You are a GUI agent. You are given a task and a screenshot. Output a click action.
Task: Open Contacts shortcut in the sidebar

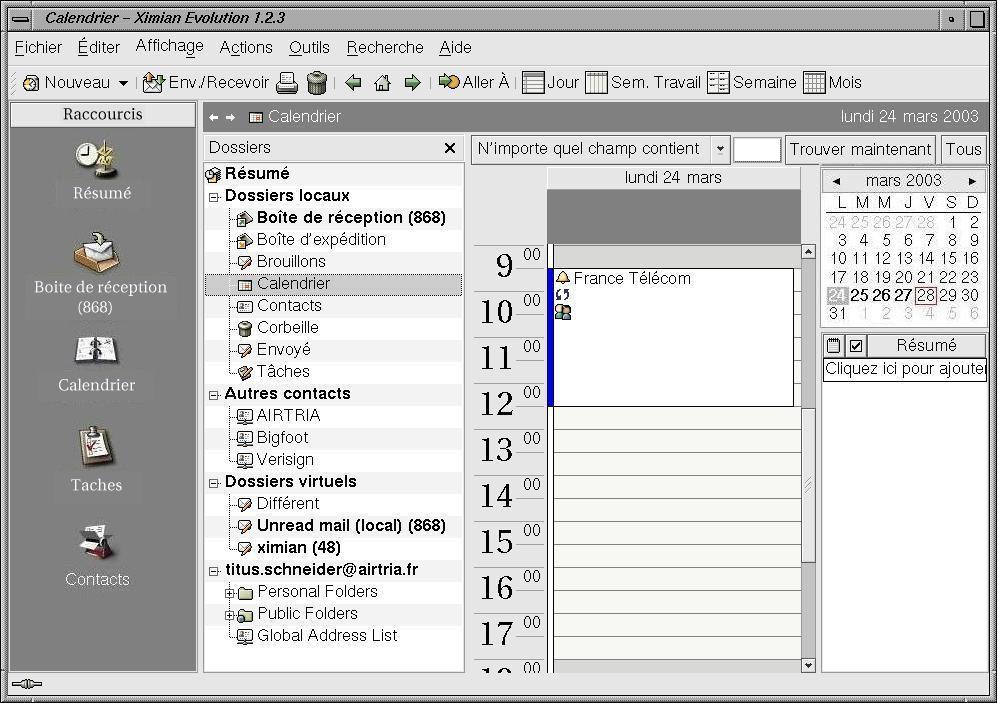[x=97, y=555]
